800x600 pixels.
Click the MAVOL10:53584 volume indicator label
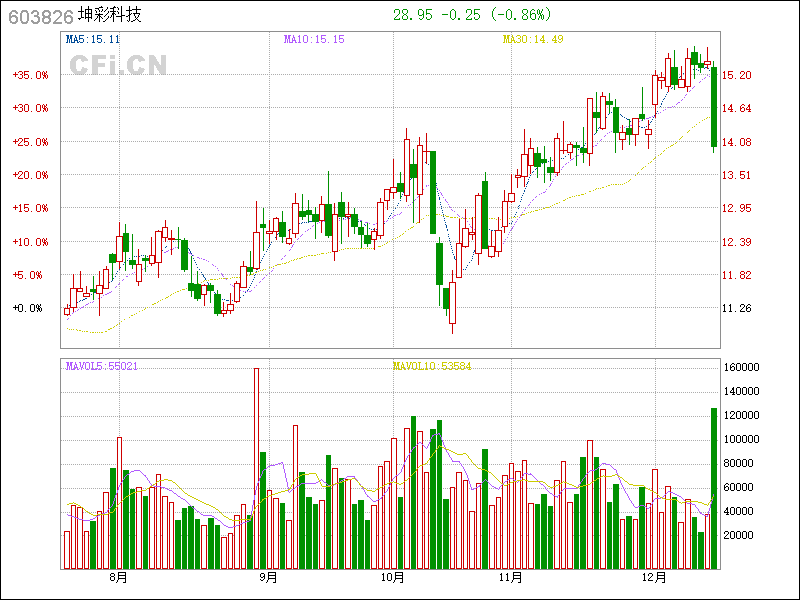[x=432, y=366]
